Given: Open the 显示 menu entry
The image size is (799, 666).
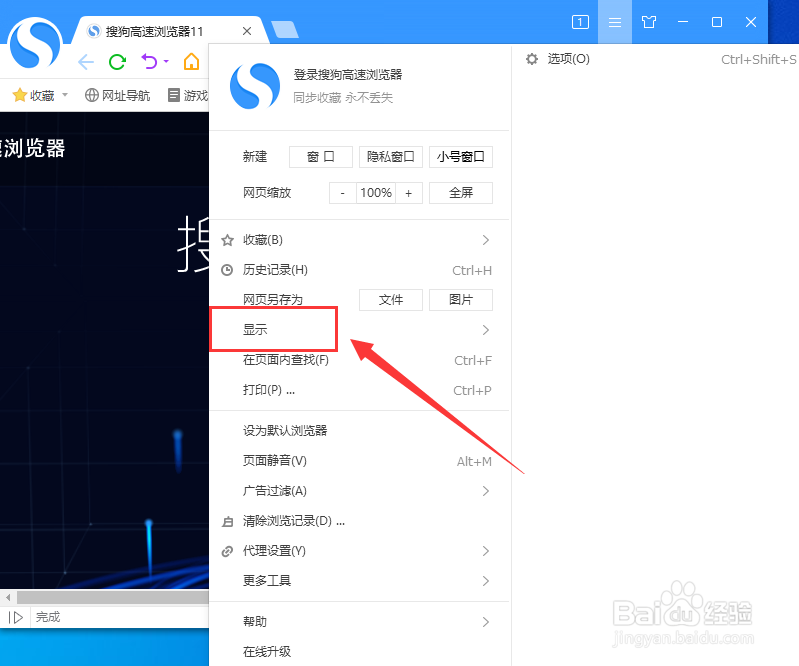Looking at the screenshot, I should click(x=359, y=330).
